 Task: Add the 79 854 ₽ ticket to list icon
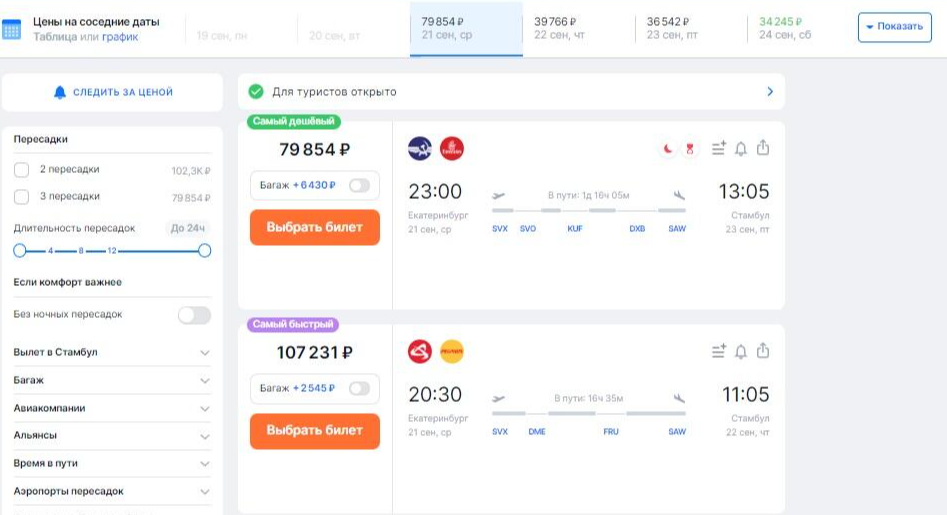tap(718, 149)
